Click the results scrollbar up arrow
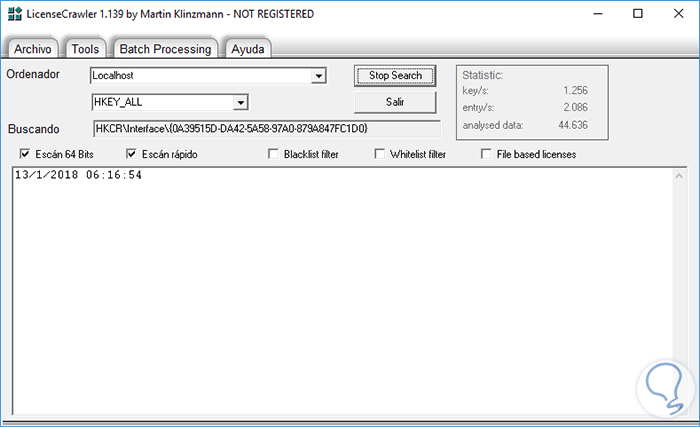Viewport: 700px width, 427px height. (679, 176)
